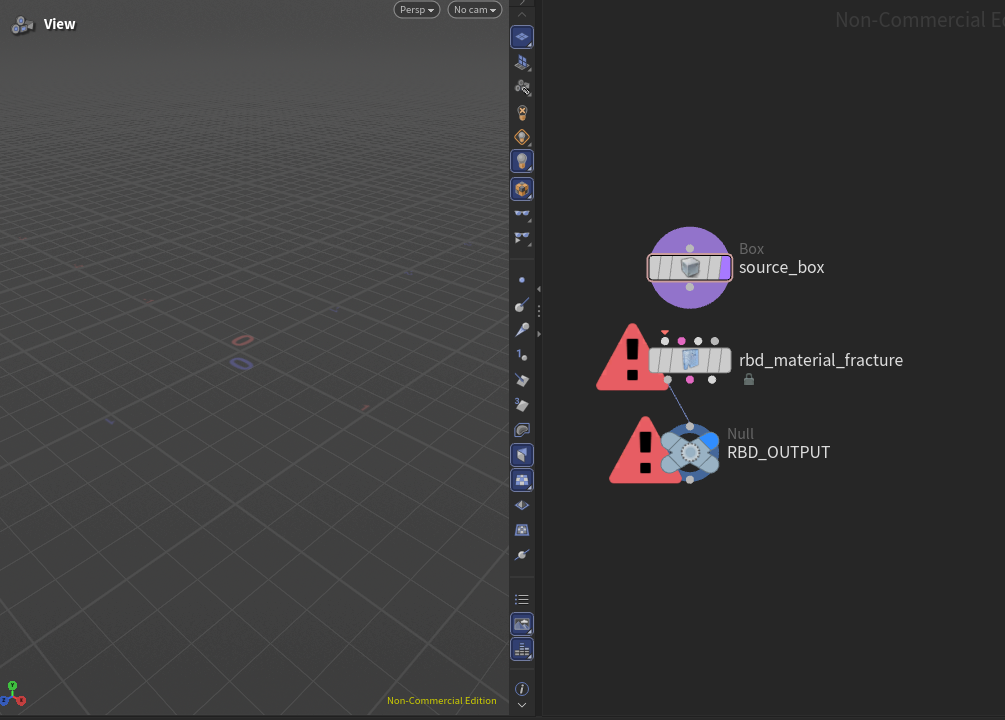Click RBD_OUTPUT output connector dot
The image size is (1005, 720).
point(690,480)
